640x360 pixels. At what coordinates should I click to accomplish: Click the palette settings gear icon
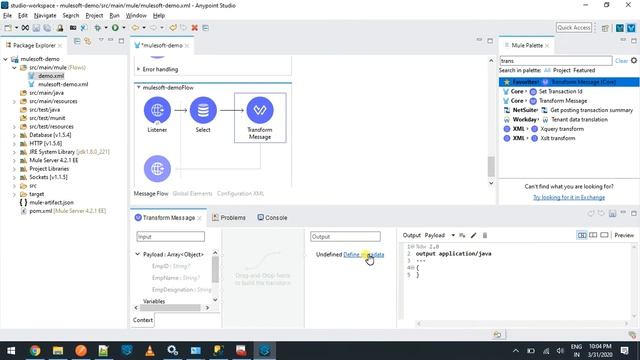click(x=634, y=60)
